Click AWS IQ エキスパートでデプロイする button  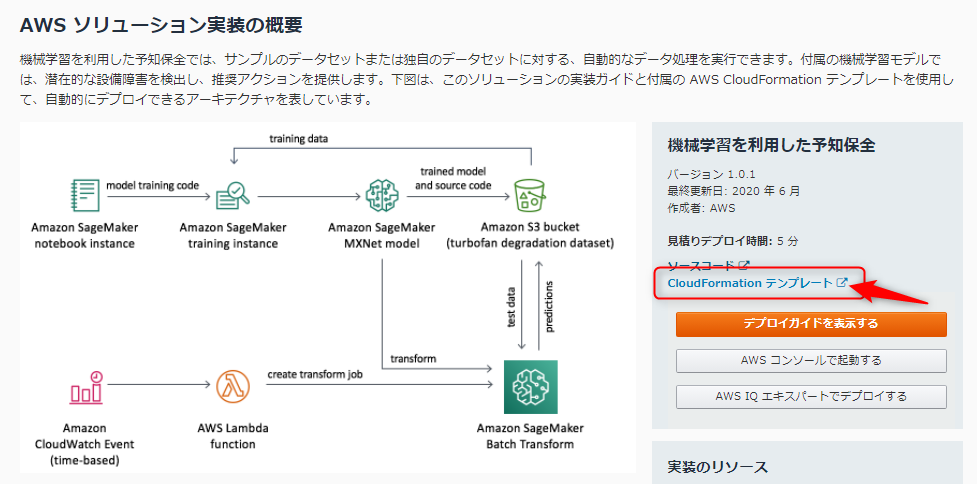pyautogui.click(x=811, y=396)
